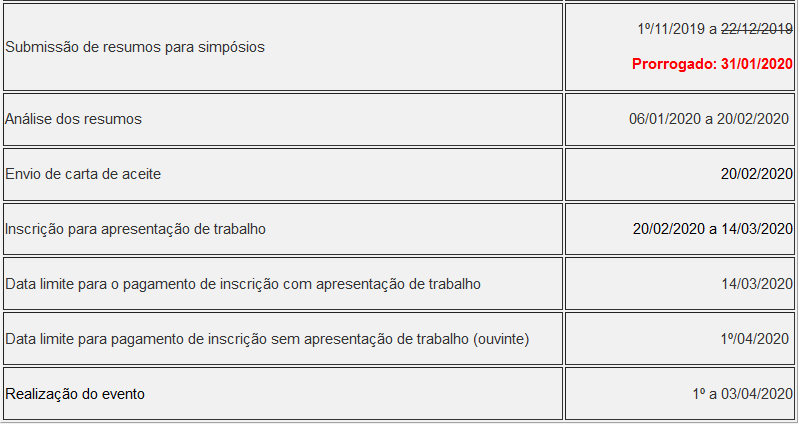
Task: Click the 'Análise dos resumos' row label
Action: pos(73,119)
